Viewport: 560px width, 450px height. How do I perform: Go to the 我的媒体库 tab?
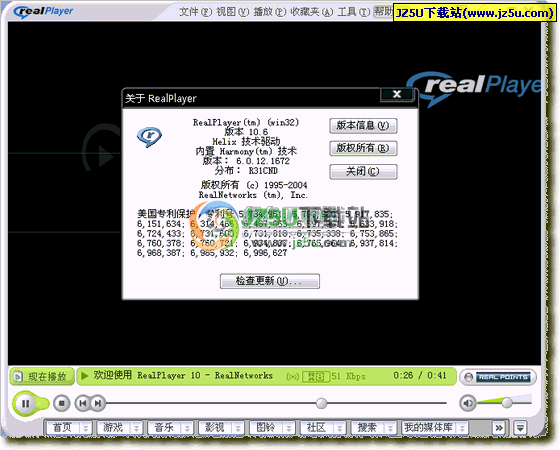(x=428, y=427)
